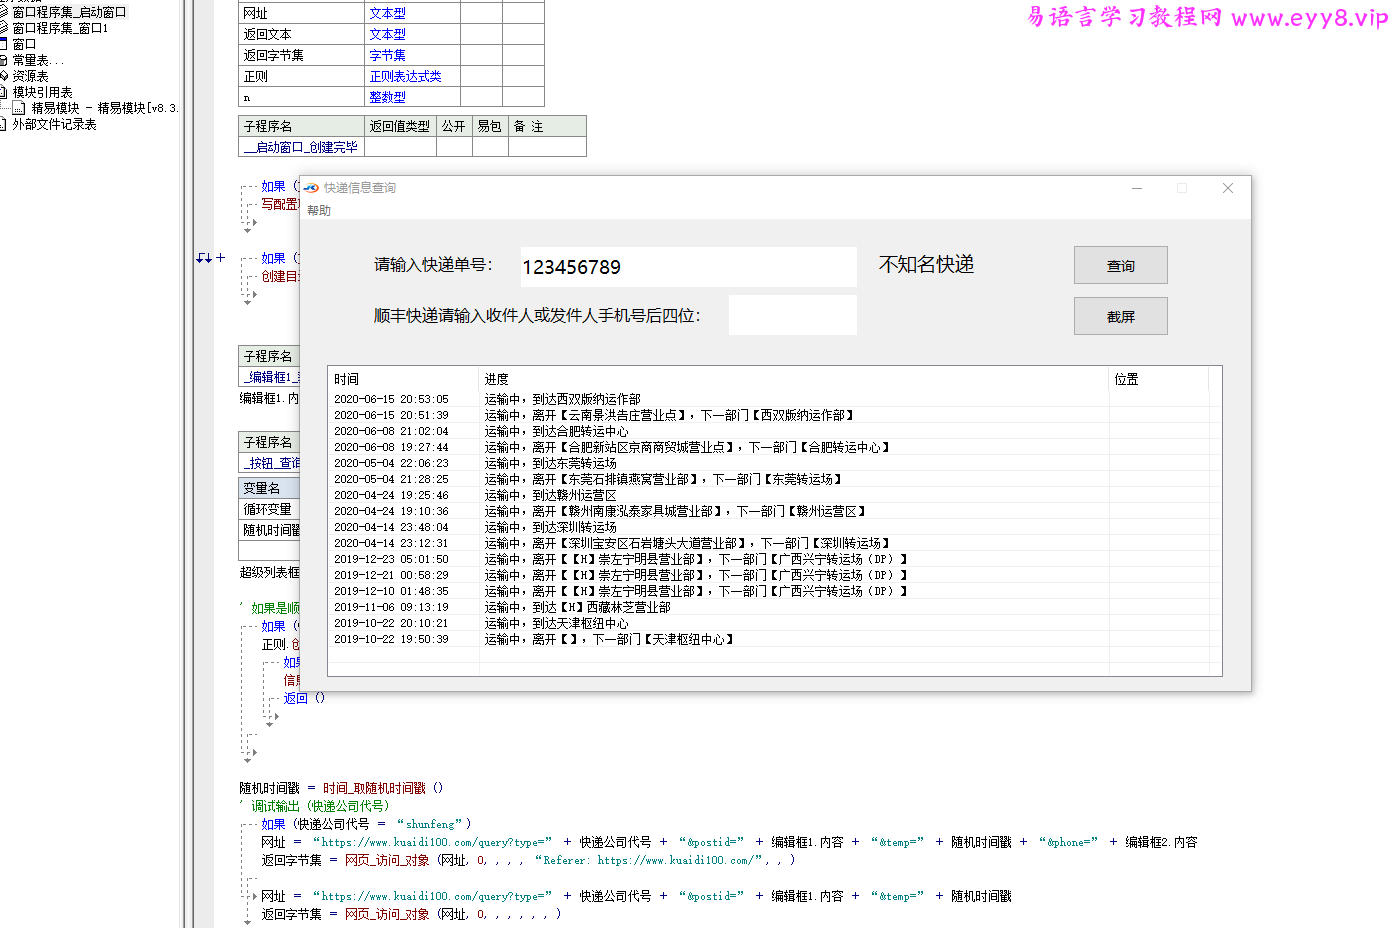The image size is (1393, 928).
Task: Click the 网址 line containing "&phone="
Action: (x=729, y=842)
